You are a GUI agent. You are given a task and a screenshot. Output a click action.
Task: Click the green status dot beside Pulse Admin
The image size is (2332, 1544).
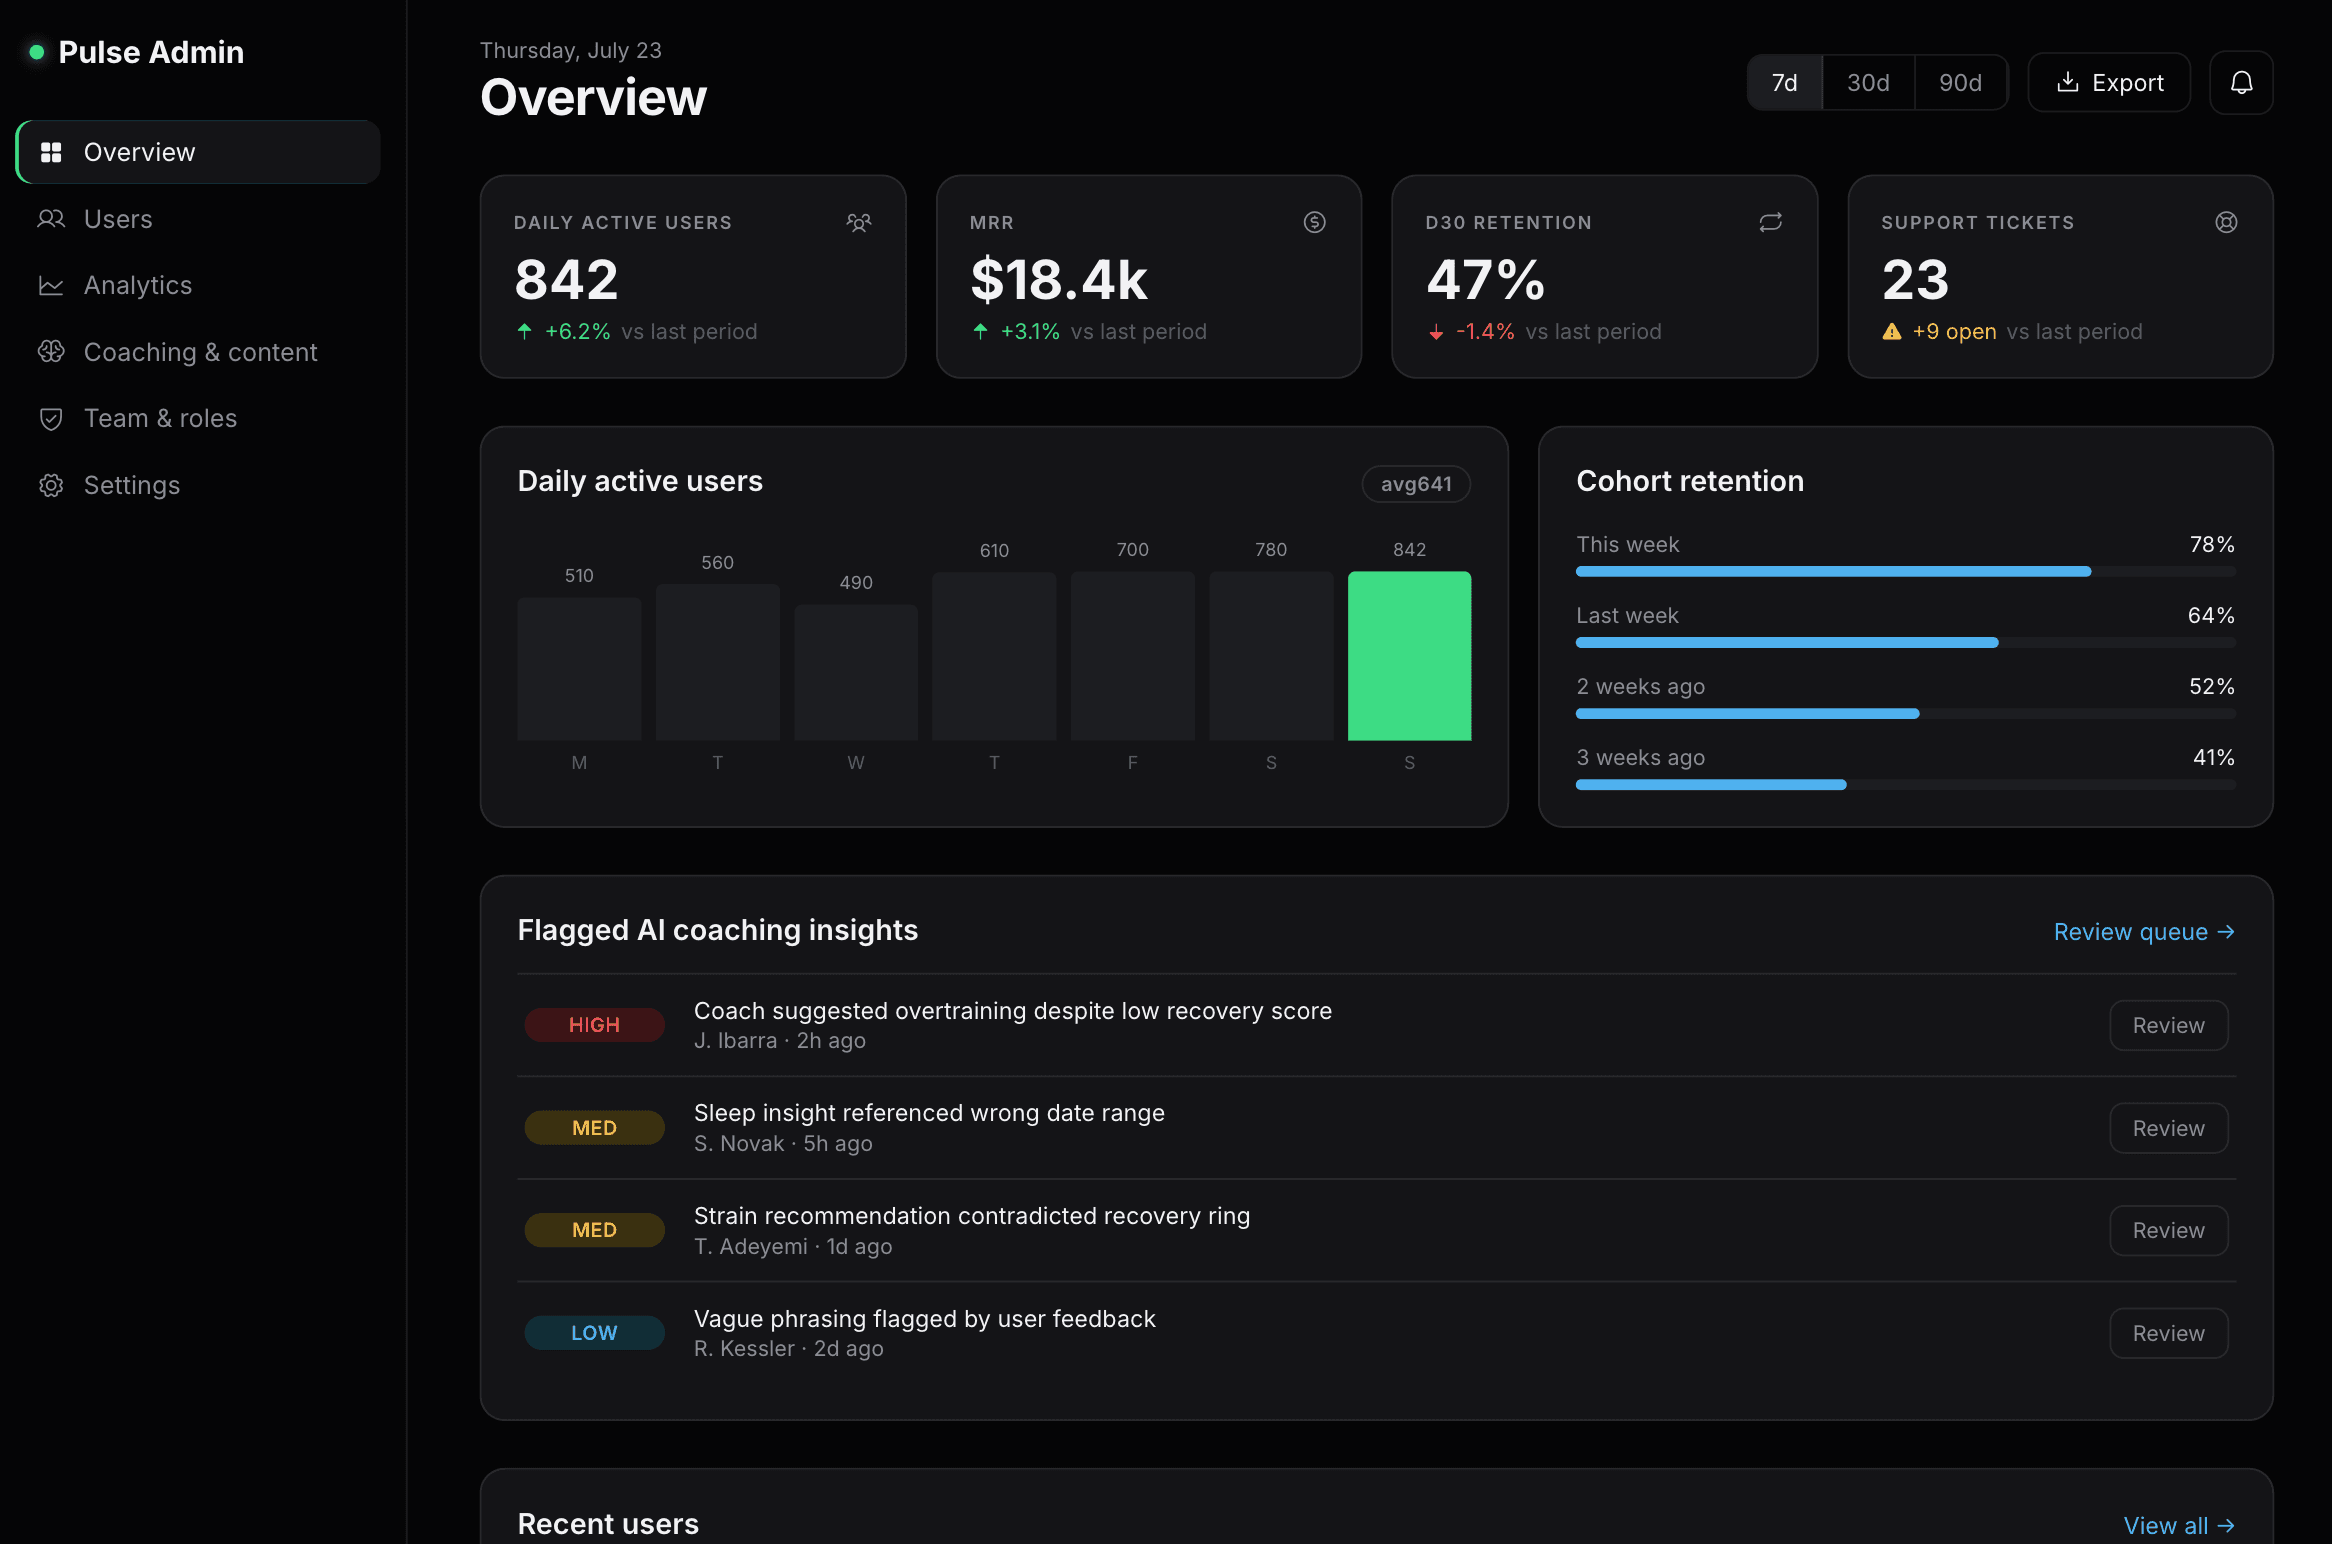[x=36, y=52]
